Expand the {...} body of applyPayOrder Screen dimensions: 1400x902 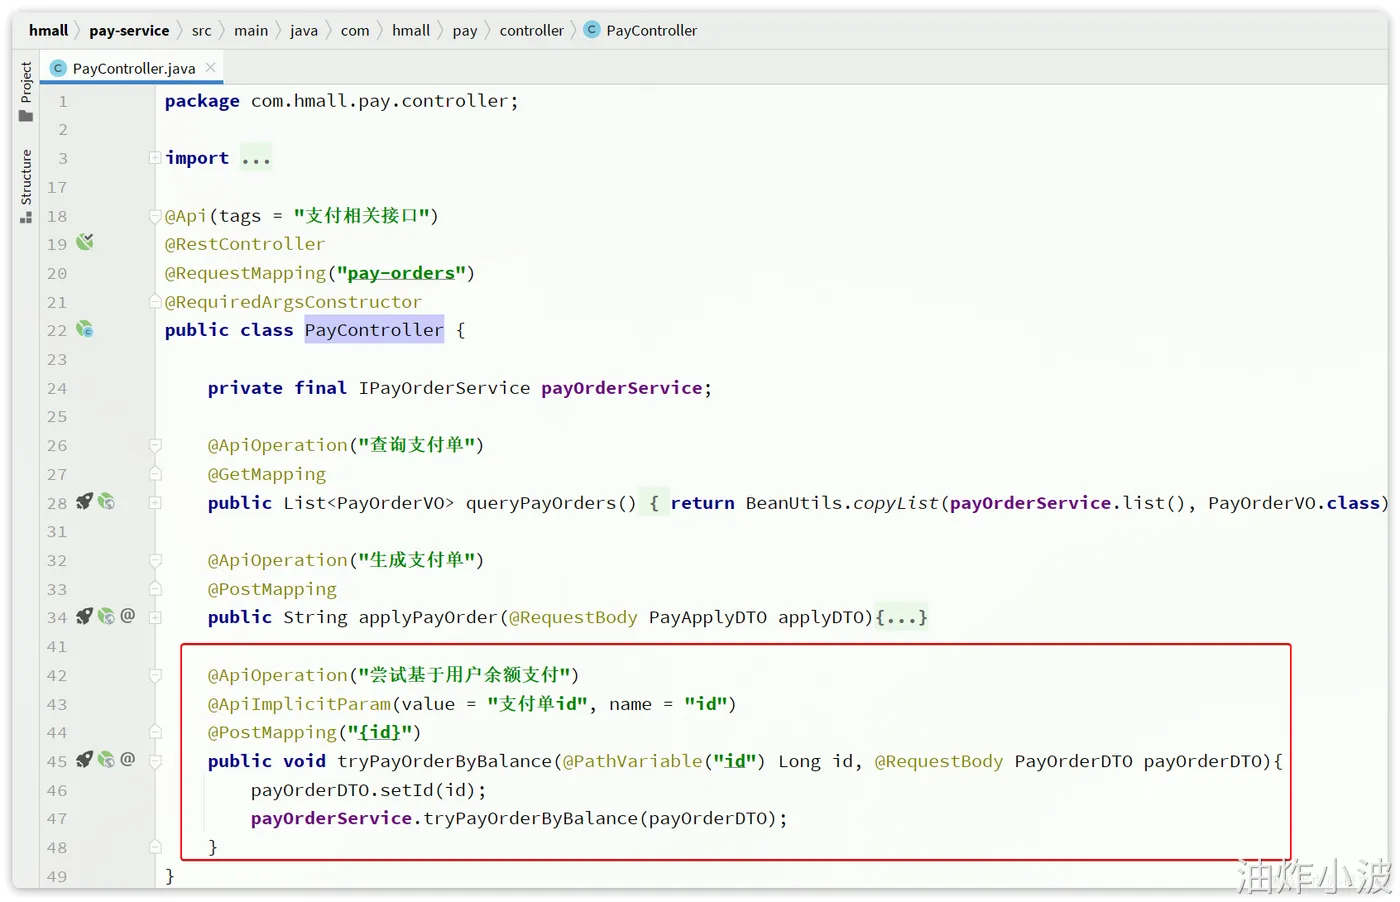[902, 617]
